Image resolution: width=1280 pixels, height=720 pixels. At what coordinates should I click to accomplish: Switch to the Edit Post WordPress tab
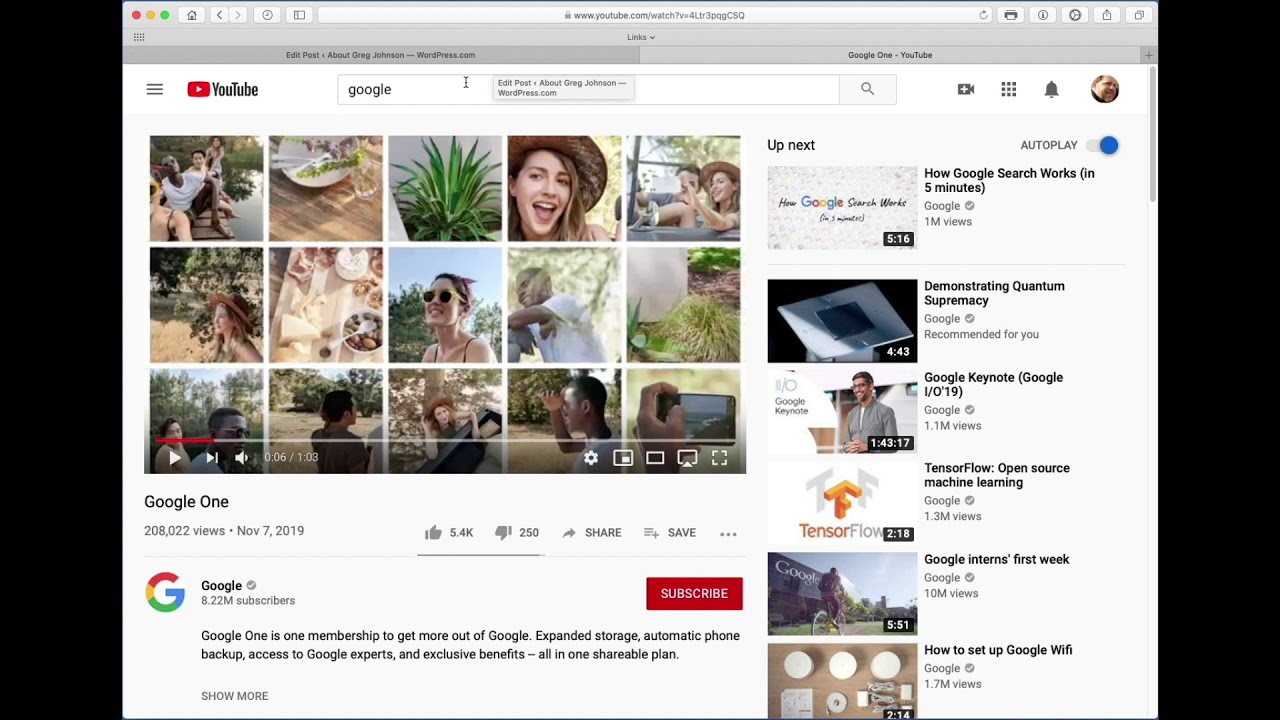380,55
